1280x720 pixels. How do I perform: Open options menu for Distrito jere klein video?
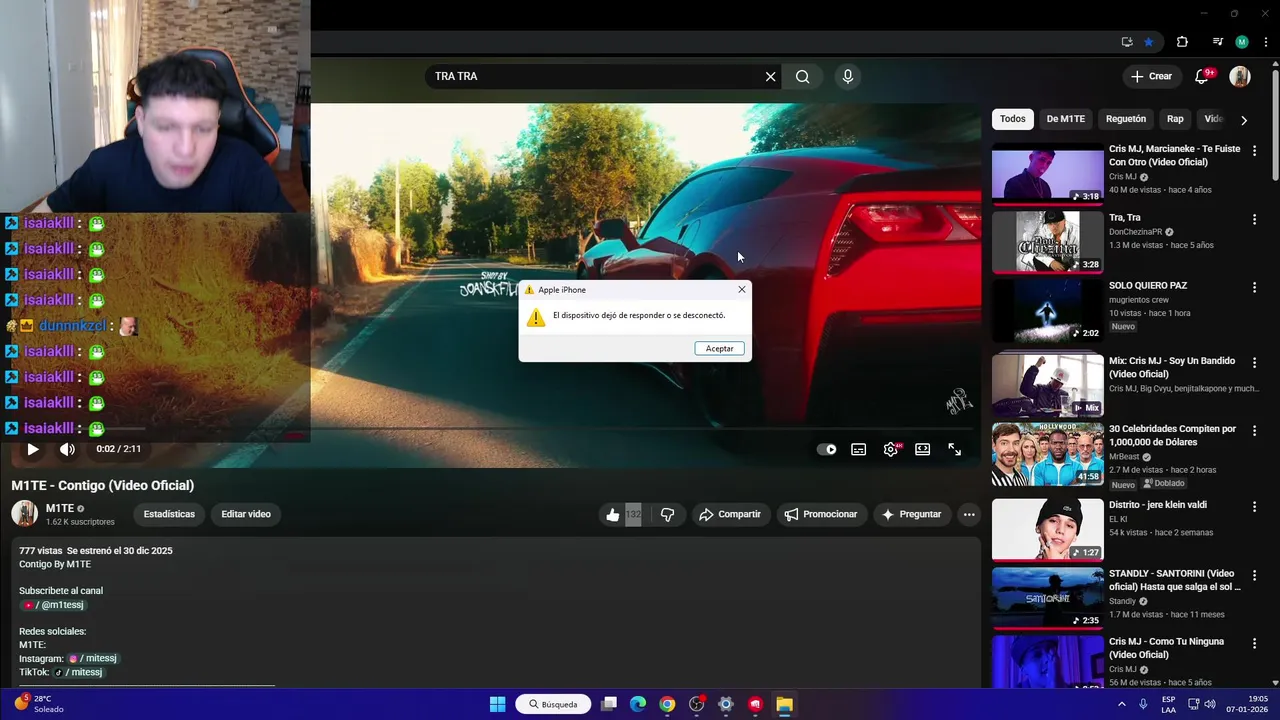pyautogui.click(x=1254, y=507)
